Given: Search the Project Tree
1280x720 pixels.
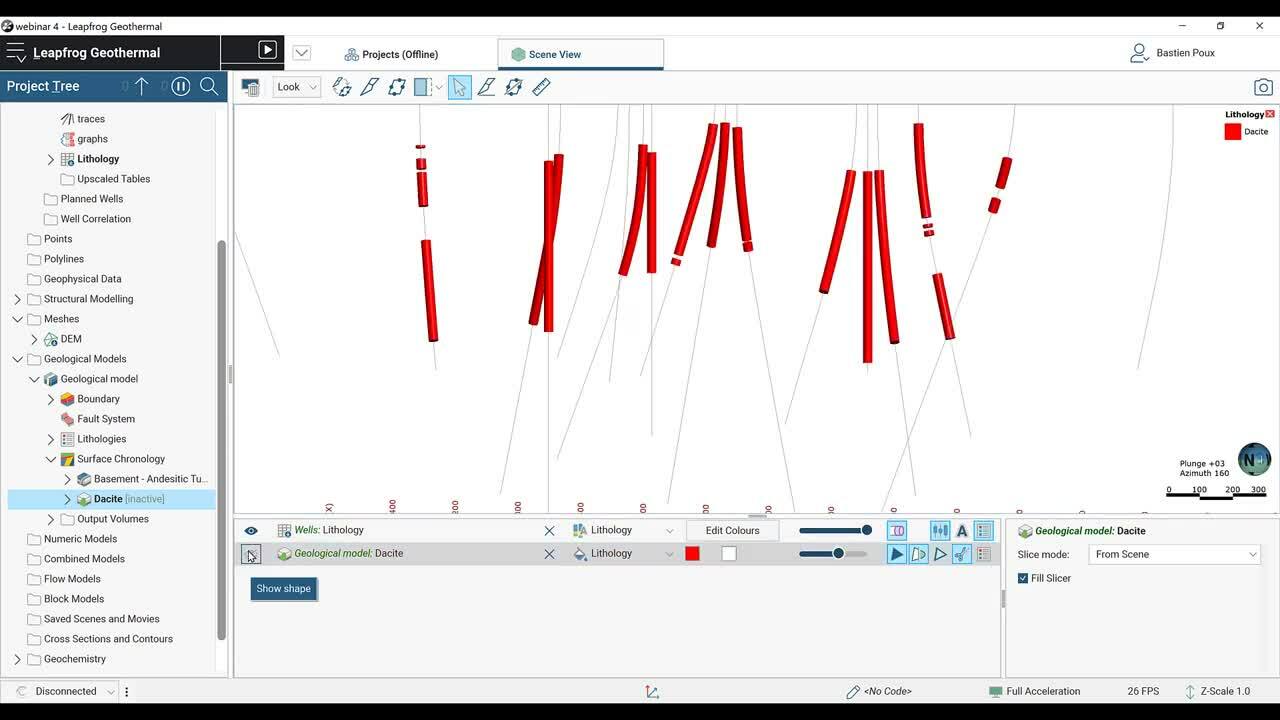Looking at the screenshot, I should [209, 86].
